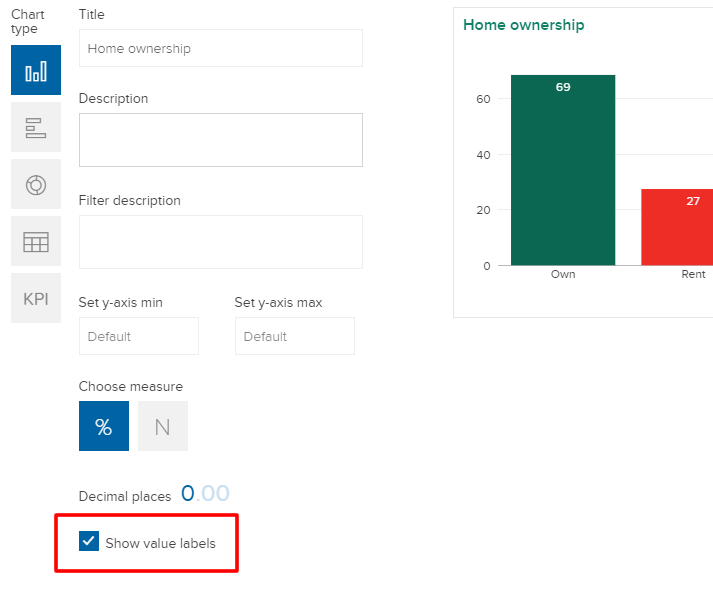This screenshot has width=713, height=599.
Task: Click the Home ownership chart heading
Action: pos(523,25)
